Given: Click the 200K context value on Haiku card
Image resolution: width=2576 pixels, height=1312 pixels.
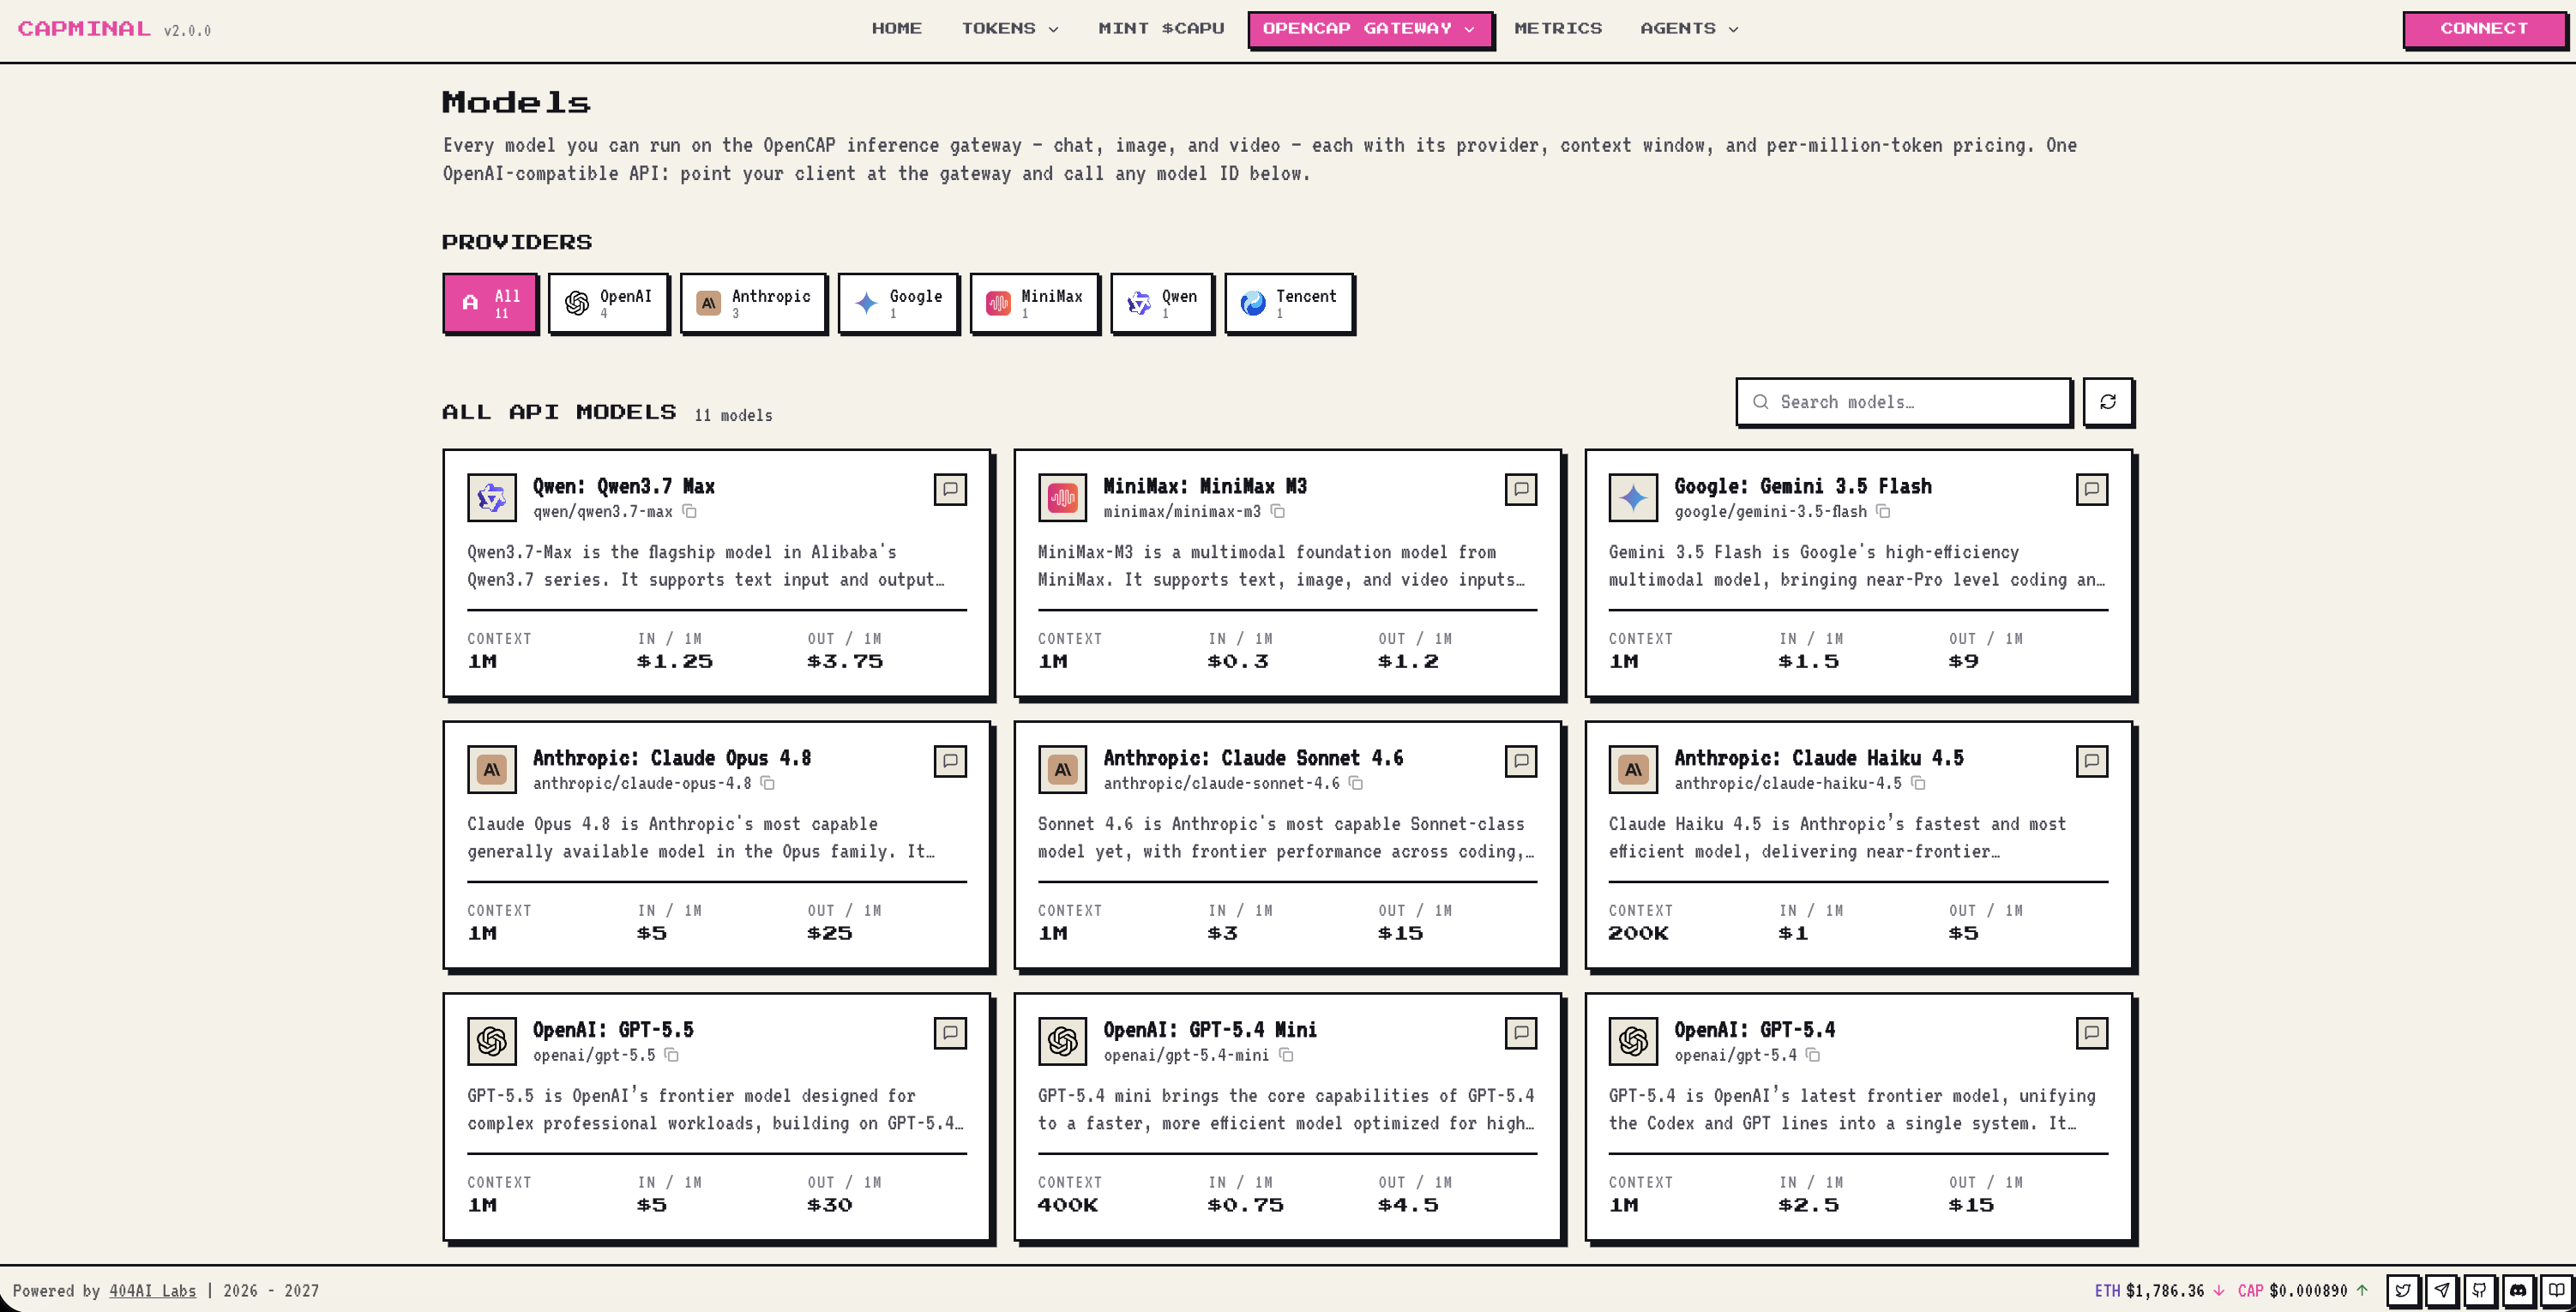Looking at the screenshot, I should pos(1638,933).
